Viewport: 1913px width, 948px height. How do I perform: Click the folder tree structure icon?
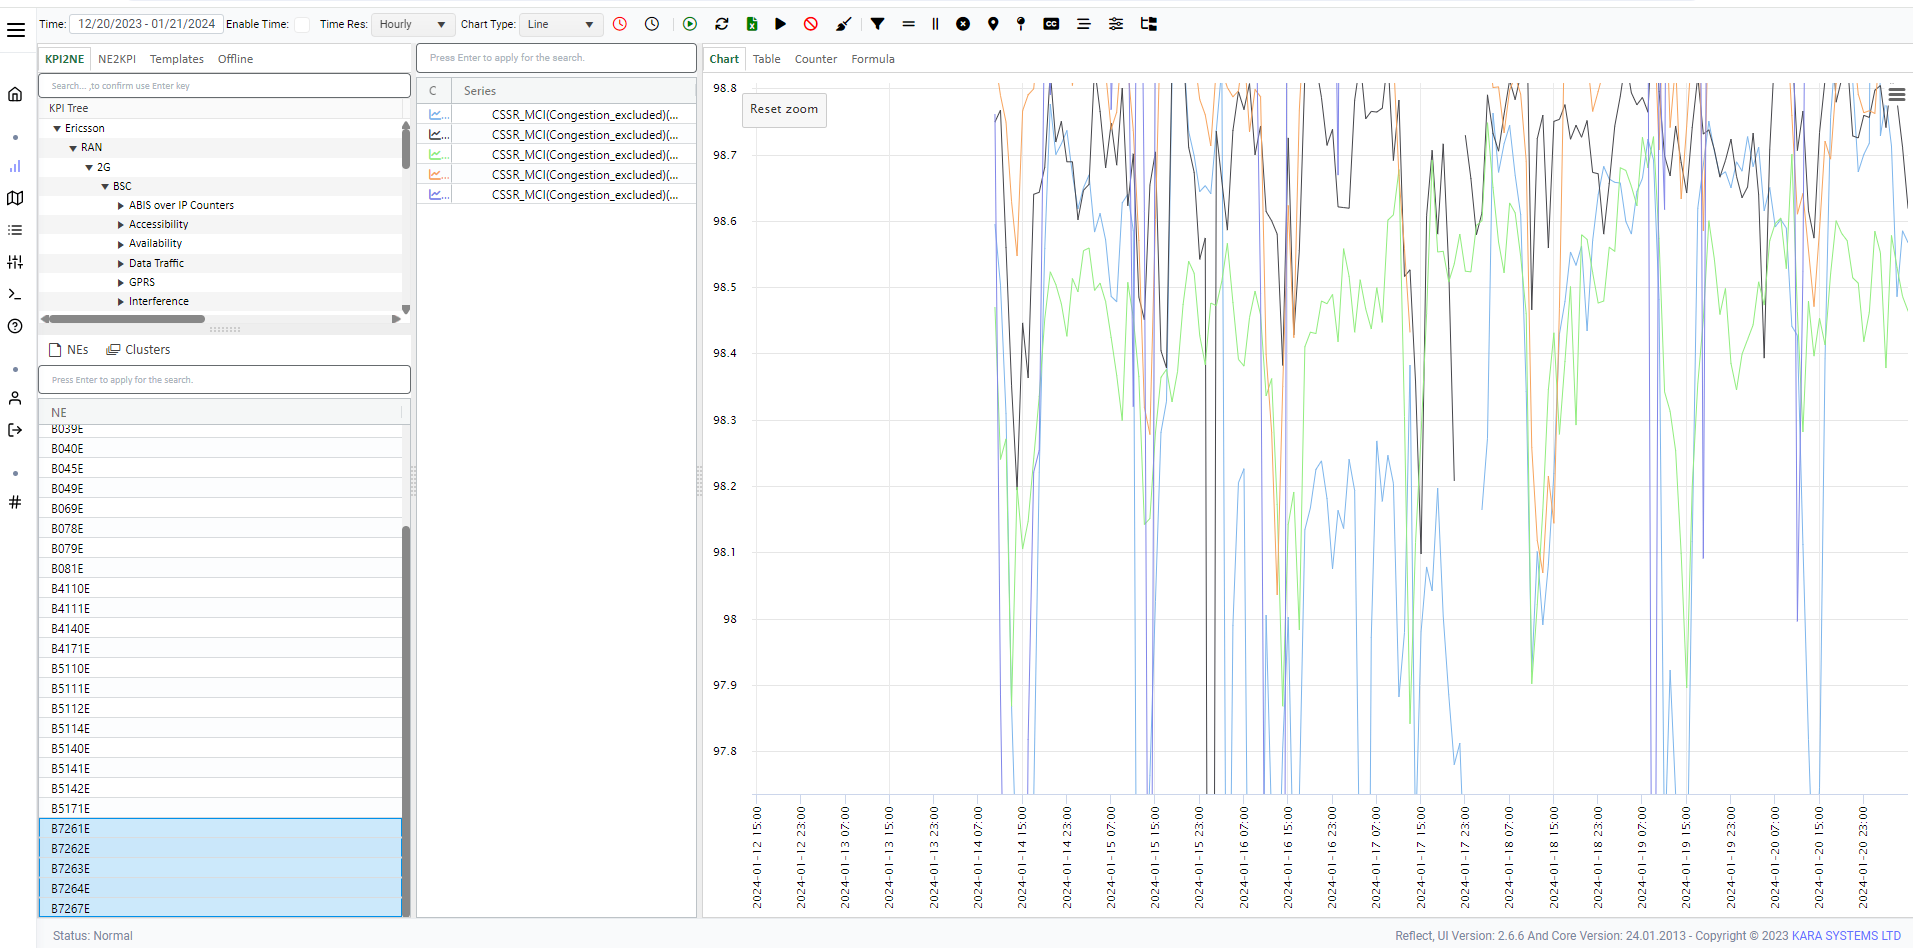click(1148, 24)
